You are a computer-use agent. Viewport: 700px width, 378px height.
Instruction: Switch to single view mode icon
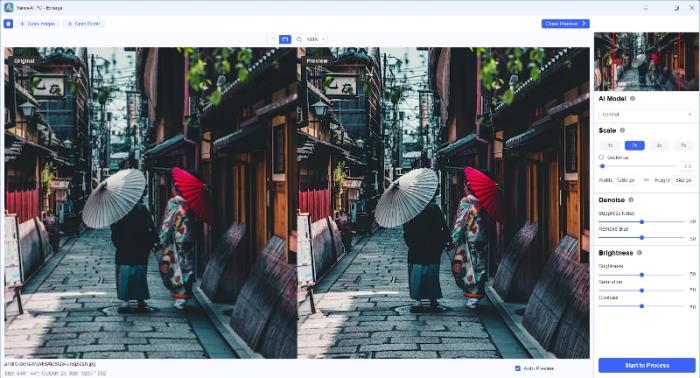click(x=273, y=39)
